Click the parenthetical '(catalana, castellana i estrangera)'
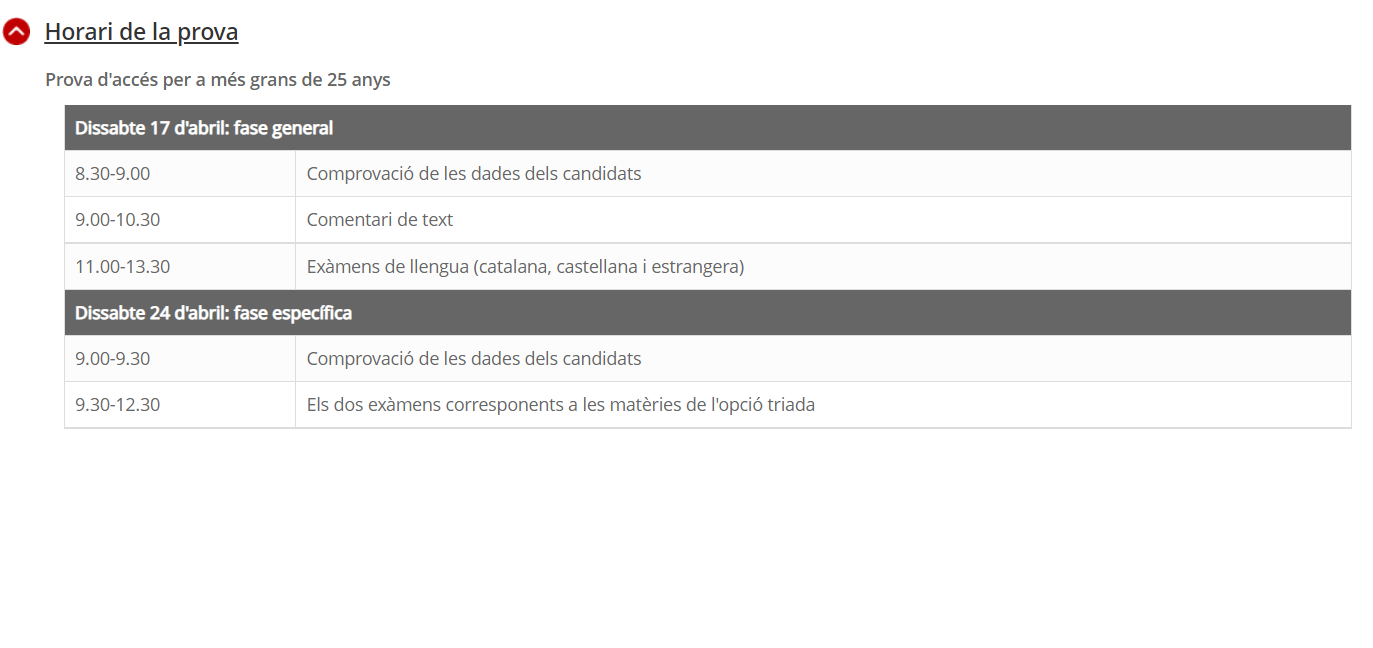The height and width of the screenshot is (648, 1373). pyautogui.click(x=609, y=267)
